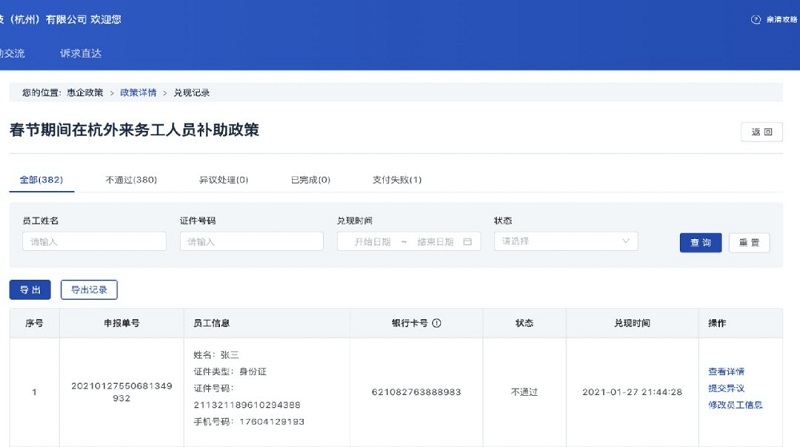
Task: Click the help icon in the header
Action: pyautogui.click(x=756, y=19)
